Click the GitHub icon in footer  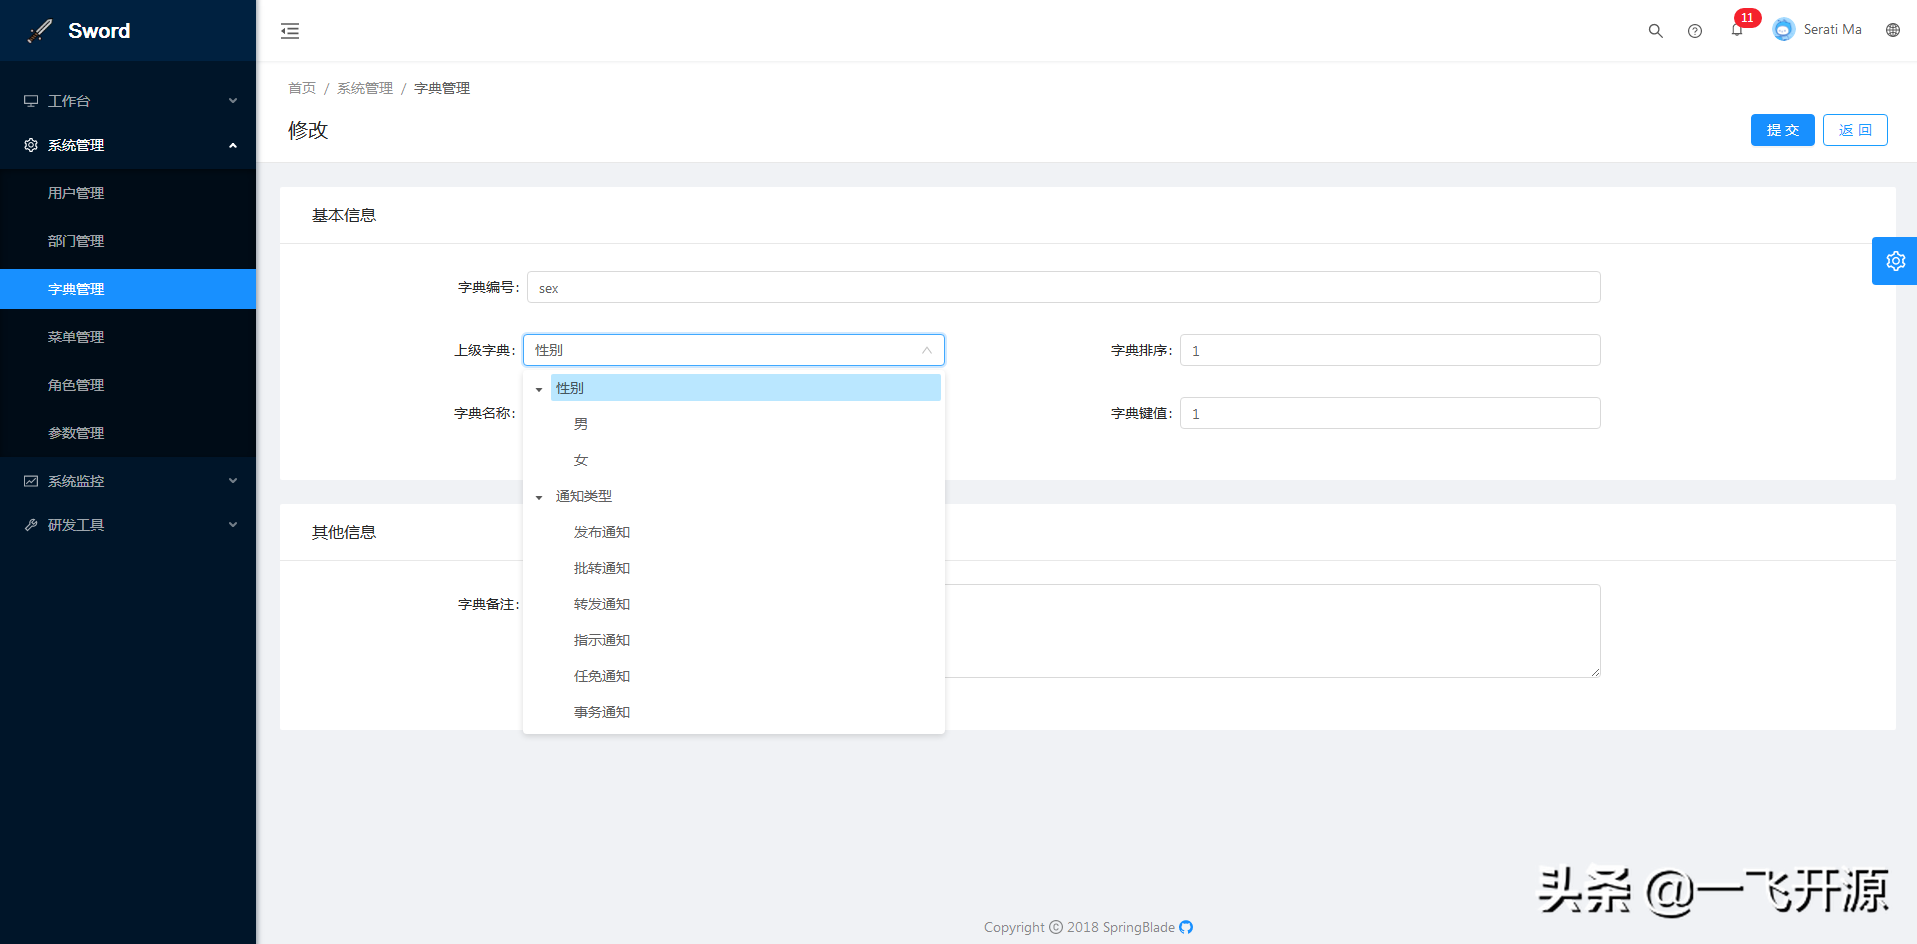[x=1186, y=927]
